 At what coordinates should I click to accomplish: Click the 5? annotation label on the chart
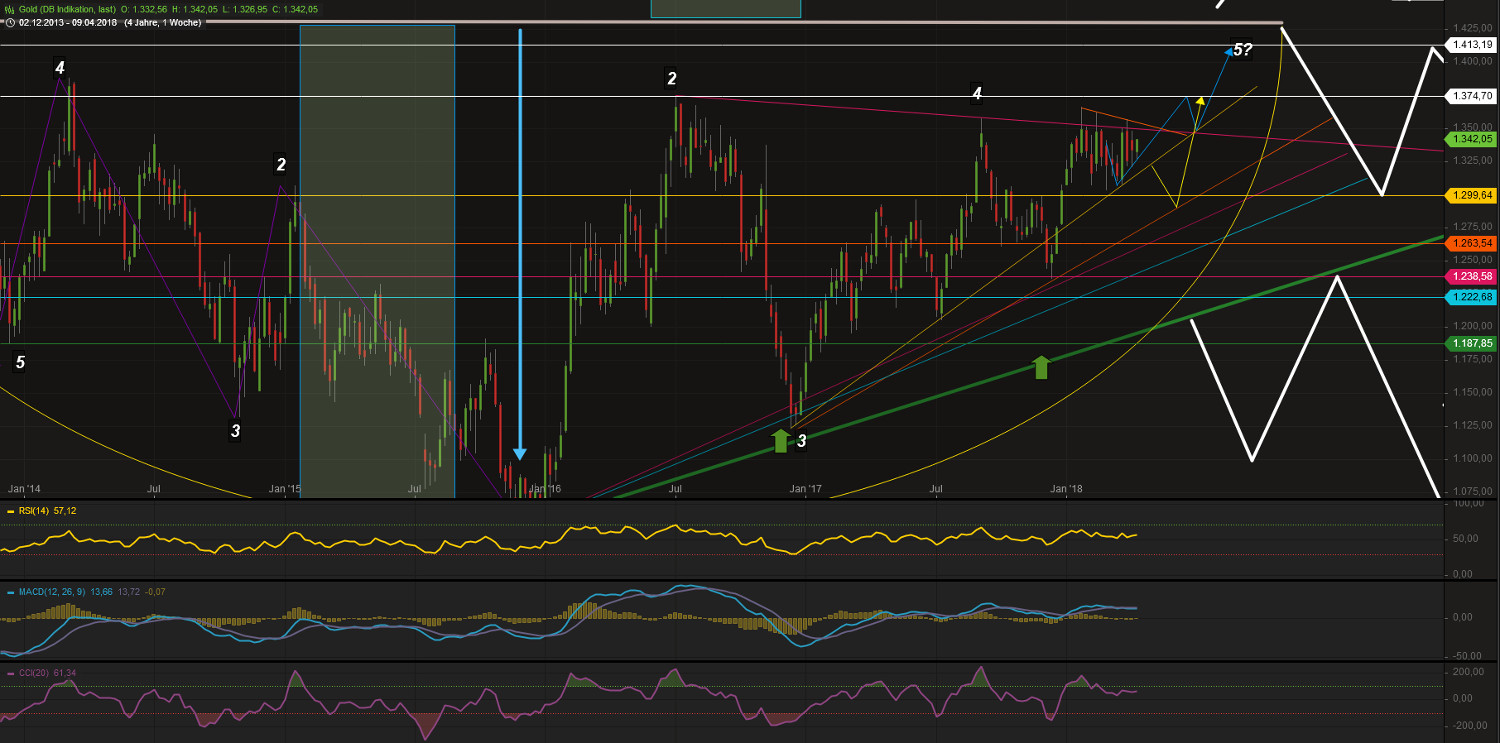(x=1241, y=48)
